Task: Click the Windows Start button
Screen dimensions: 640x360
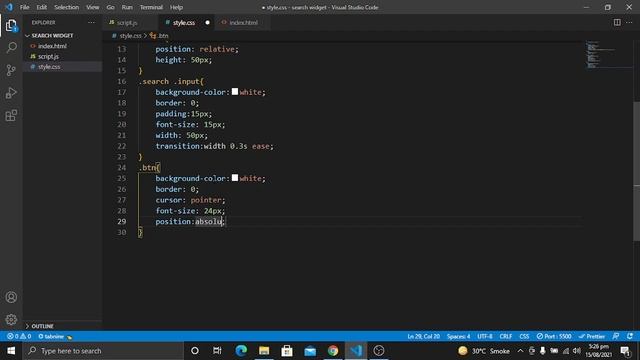Action: pyautogui.click(x=11, y=351)
